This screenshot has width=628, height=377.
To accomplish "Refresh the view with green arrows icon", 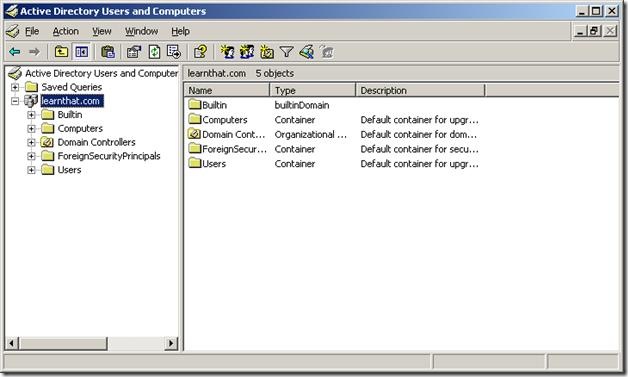I will (x=154, y=52).
